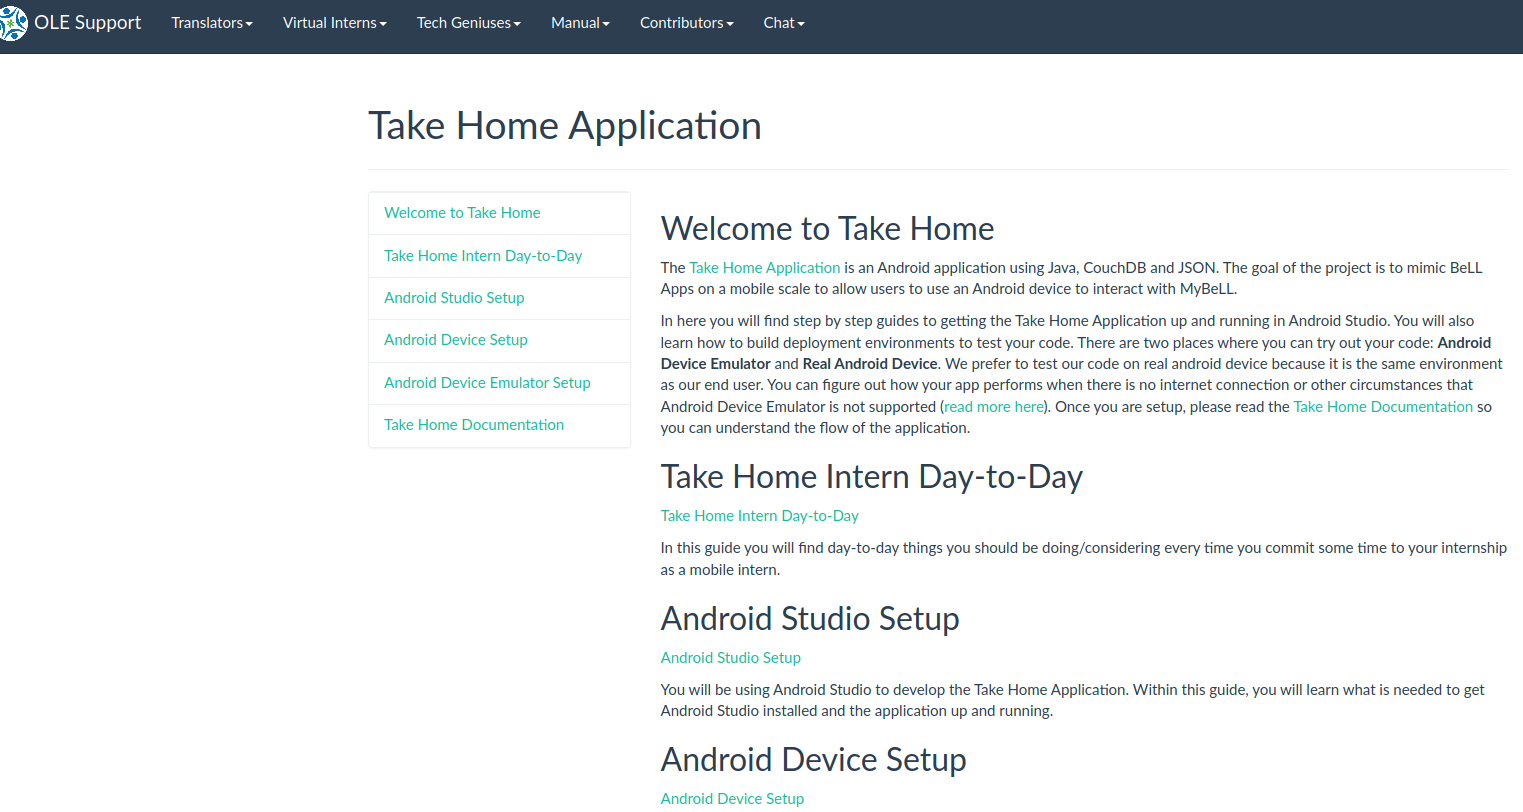Viewport: 1523px width, 812px height.
Task: Go to Android Studio Setup in sidebar
Action: 499,298
